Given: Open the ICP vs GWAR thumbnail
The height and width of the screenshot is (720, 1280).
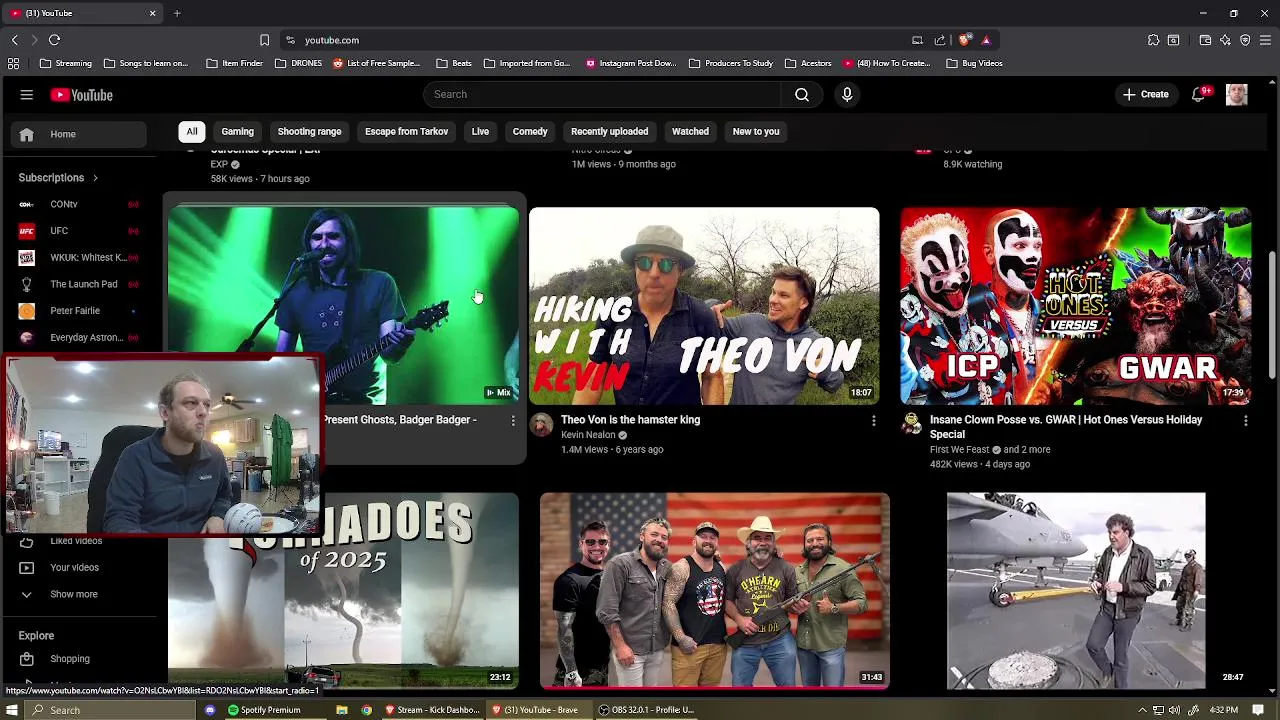Looking at the screenshot, I should click(x=1075, y=305).
